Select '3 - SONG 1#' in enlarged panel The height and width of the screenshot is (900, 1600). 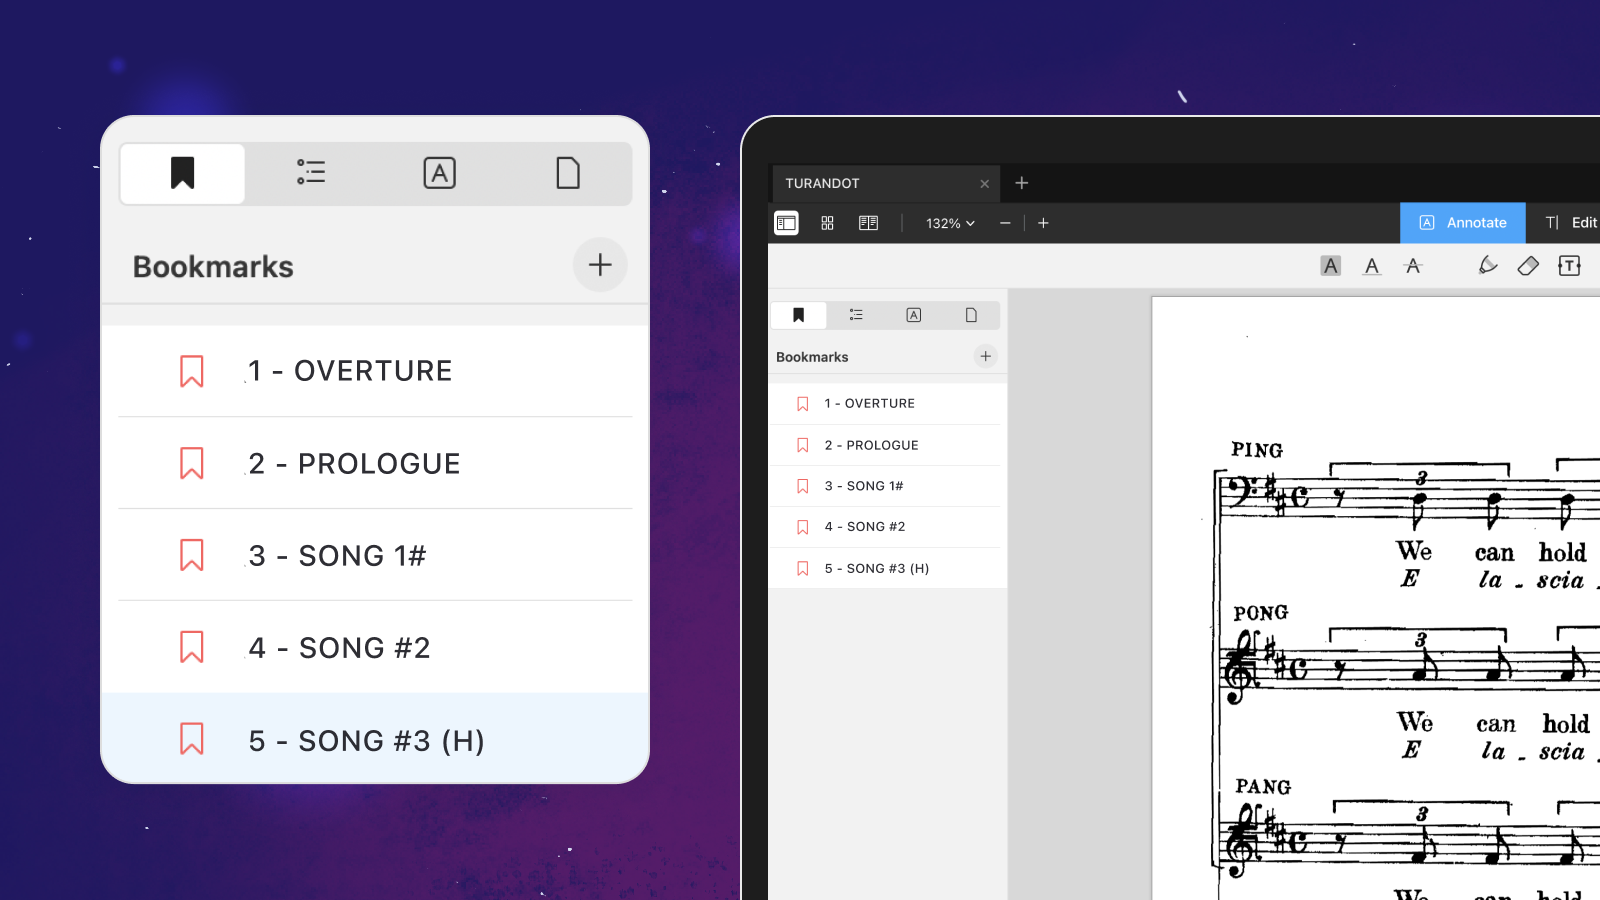pos(375,555)
